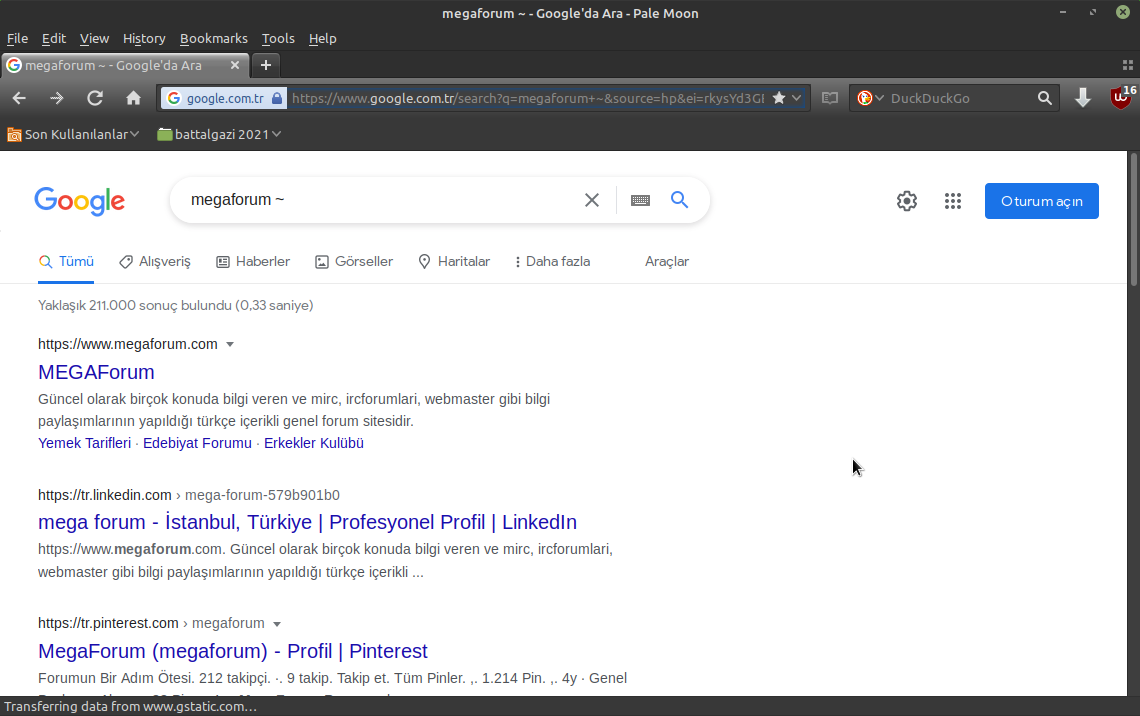Go forward one page

[57, 98]
